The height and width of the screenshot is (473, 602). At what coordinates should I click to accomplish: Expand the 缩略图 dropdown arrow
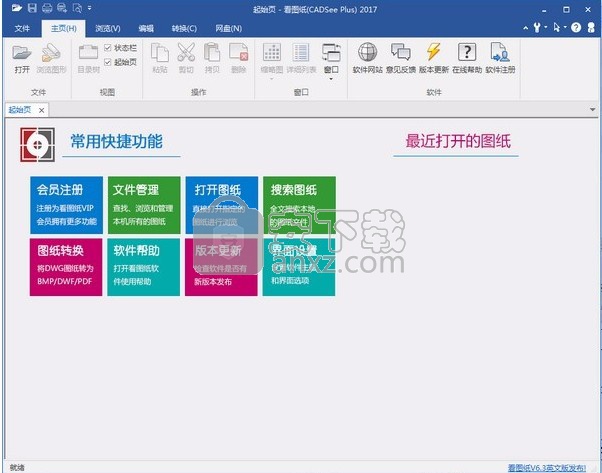(272, 79)
